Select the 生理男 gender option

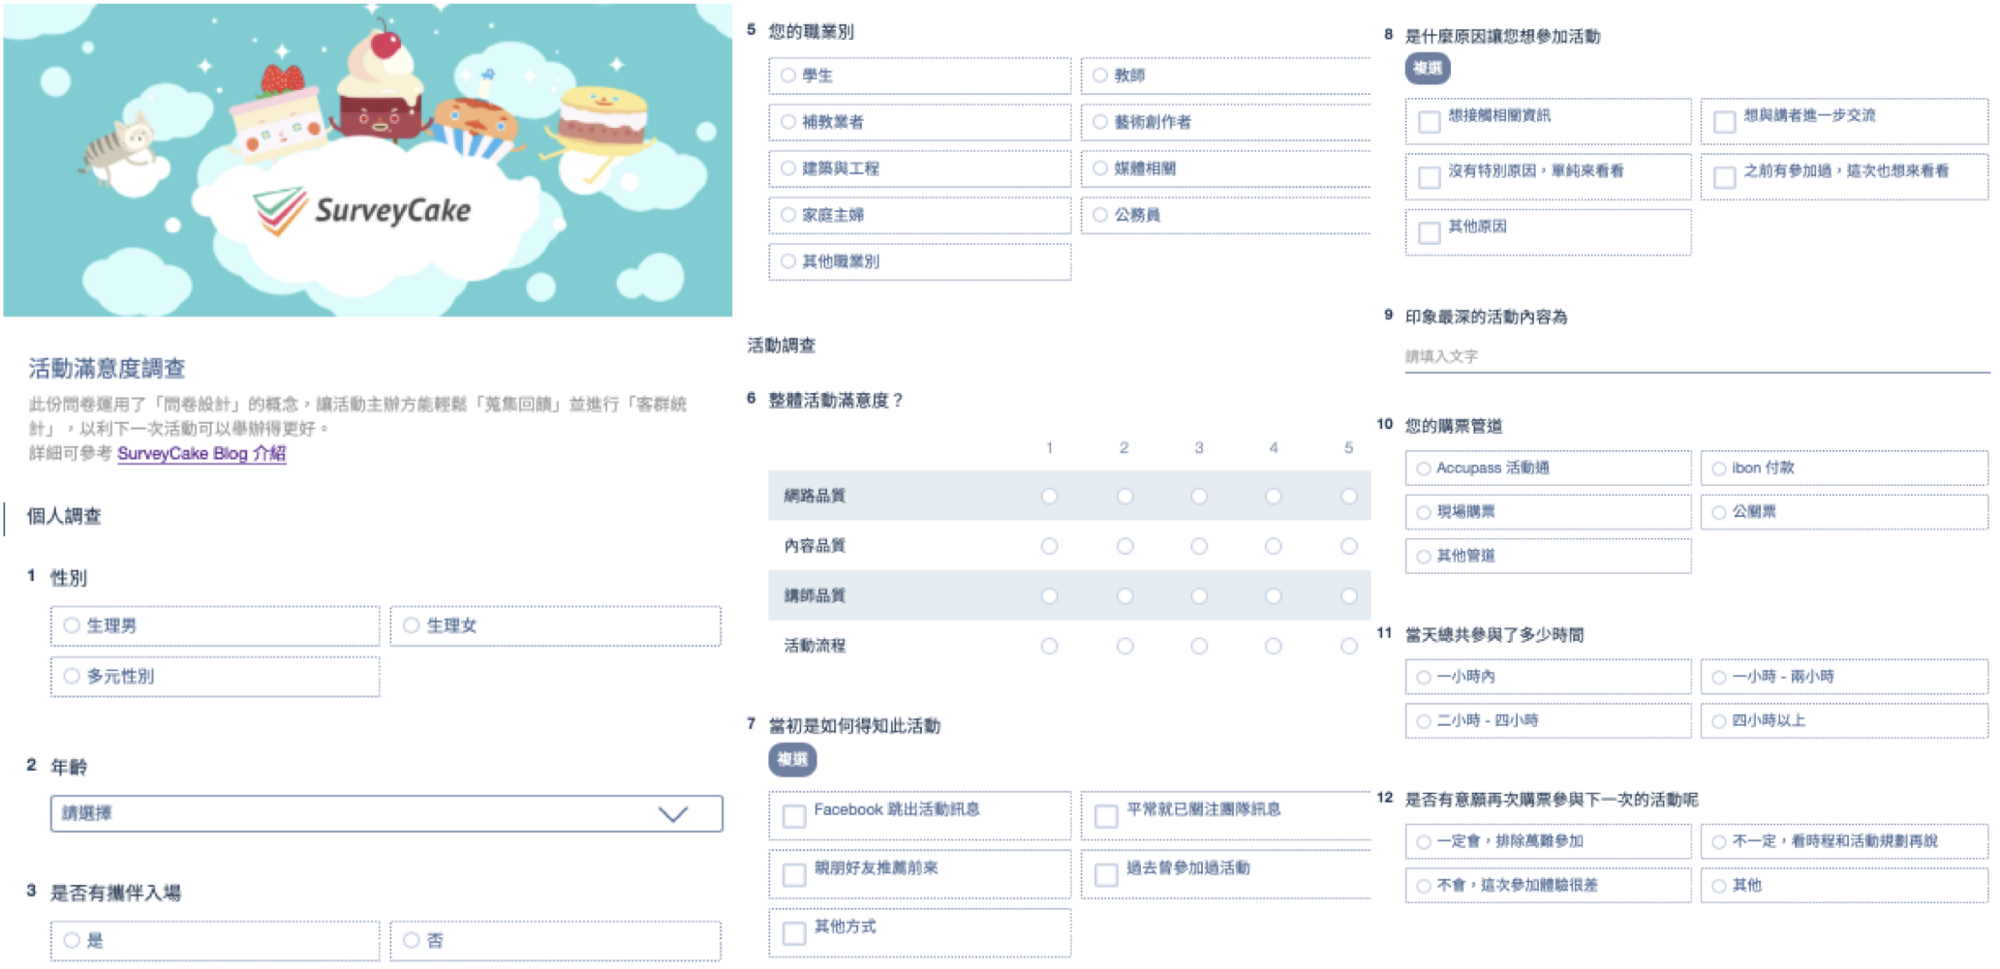(72, 626)
